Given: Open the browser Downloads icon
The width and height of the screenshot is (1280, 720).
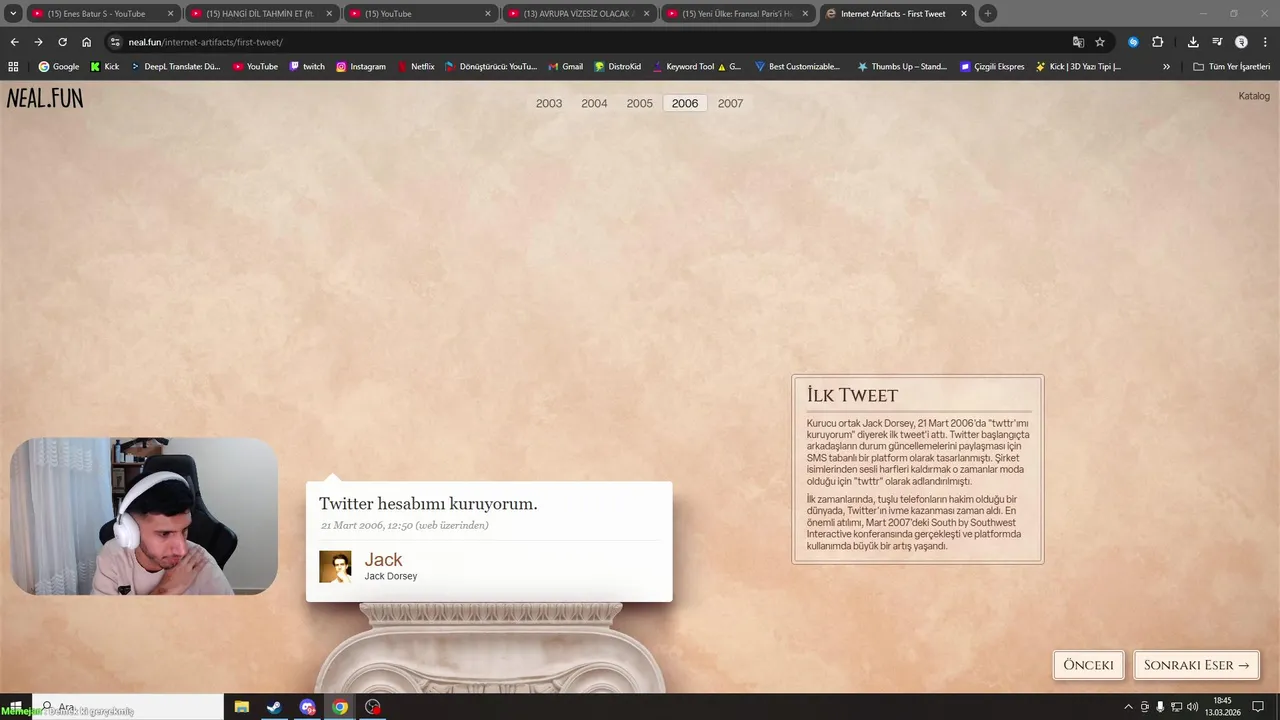Looking at the screenshot, I should coord(1193,42).
